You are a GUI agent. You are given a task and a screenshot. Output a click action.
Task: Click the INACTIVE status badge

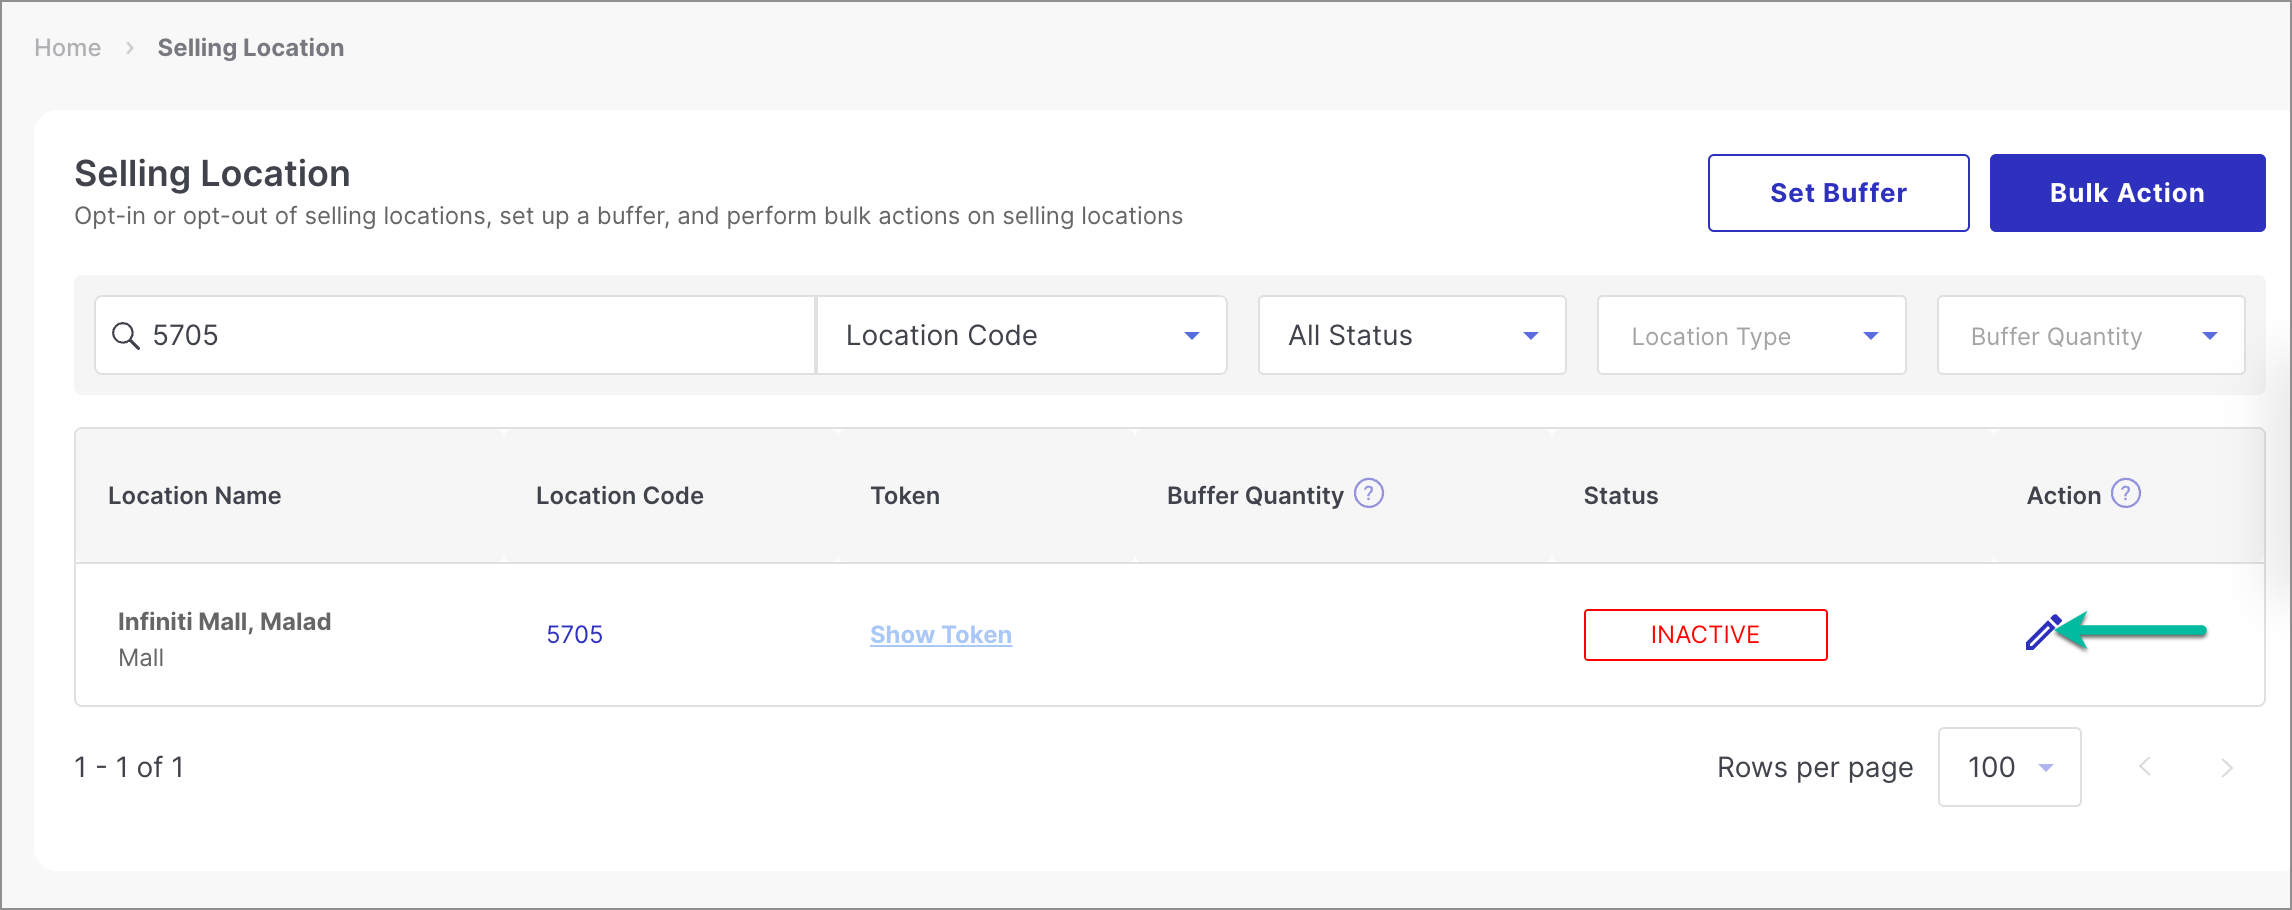pos(1705,635)
